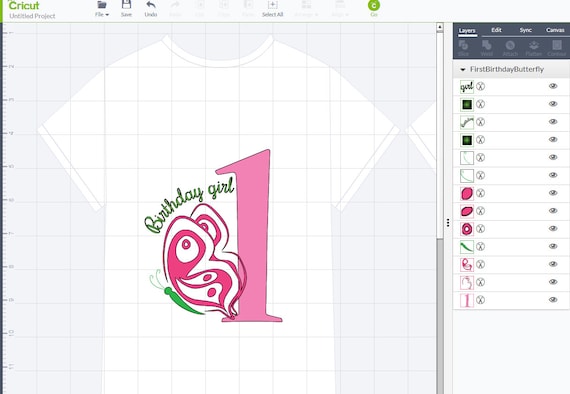Click the Weld tool in Layers panel
The height and width of the screenshot is (394, 570).
pyautogui.click(x=486, y=48)
